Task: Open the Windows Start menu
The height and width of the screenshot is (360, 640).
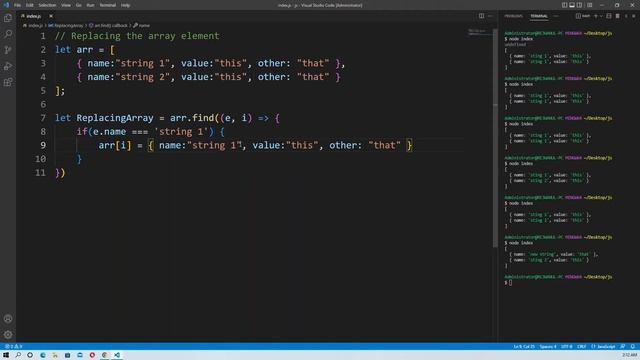Action: (x=6, y=355)
